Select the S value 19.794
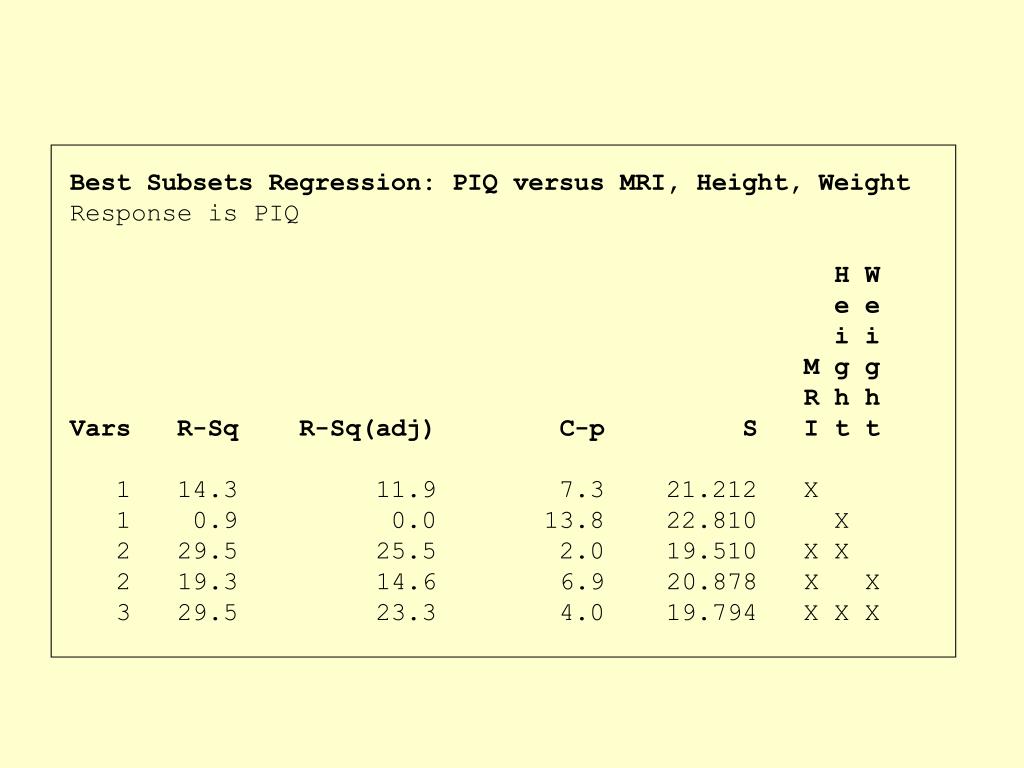1024x768 pixels. [x=711, y=613]
